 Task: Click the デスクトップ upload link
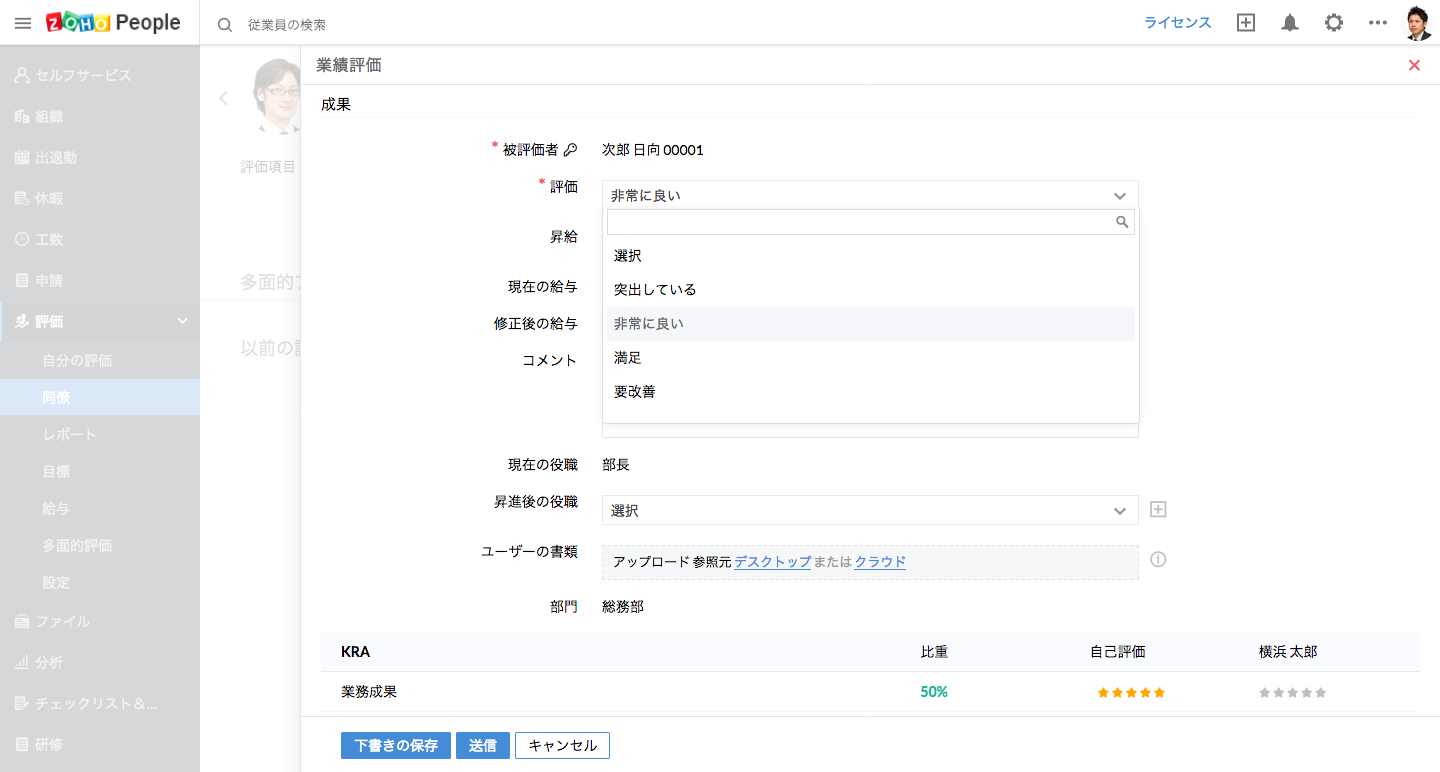(x=772, y=562)
